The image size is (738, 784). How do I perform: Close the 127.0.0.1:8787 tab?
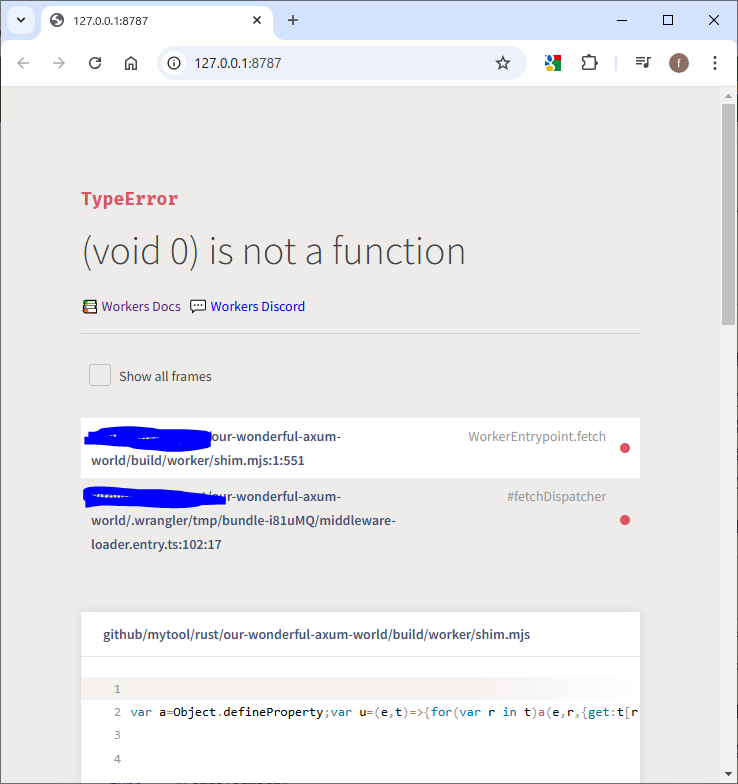[257, 20]
